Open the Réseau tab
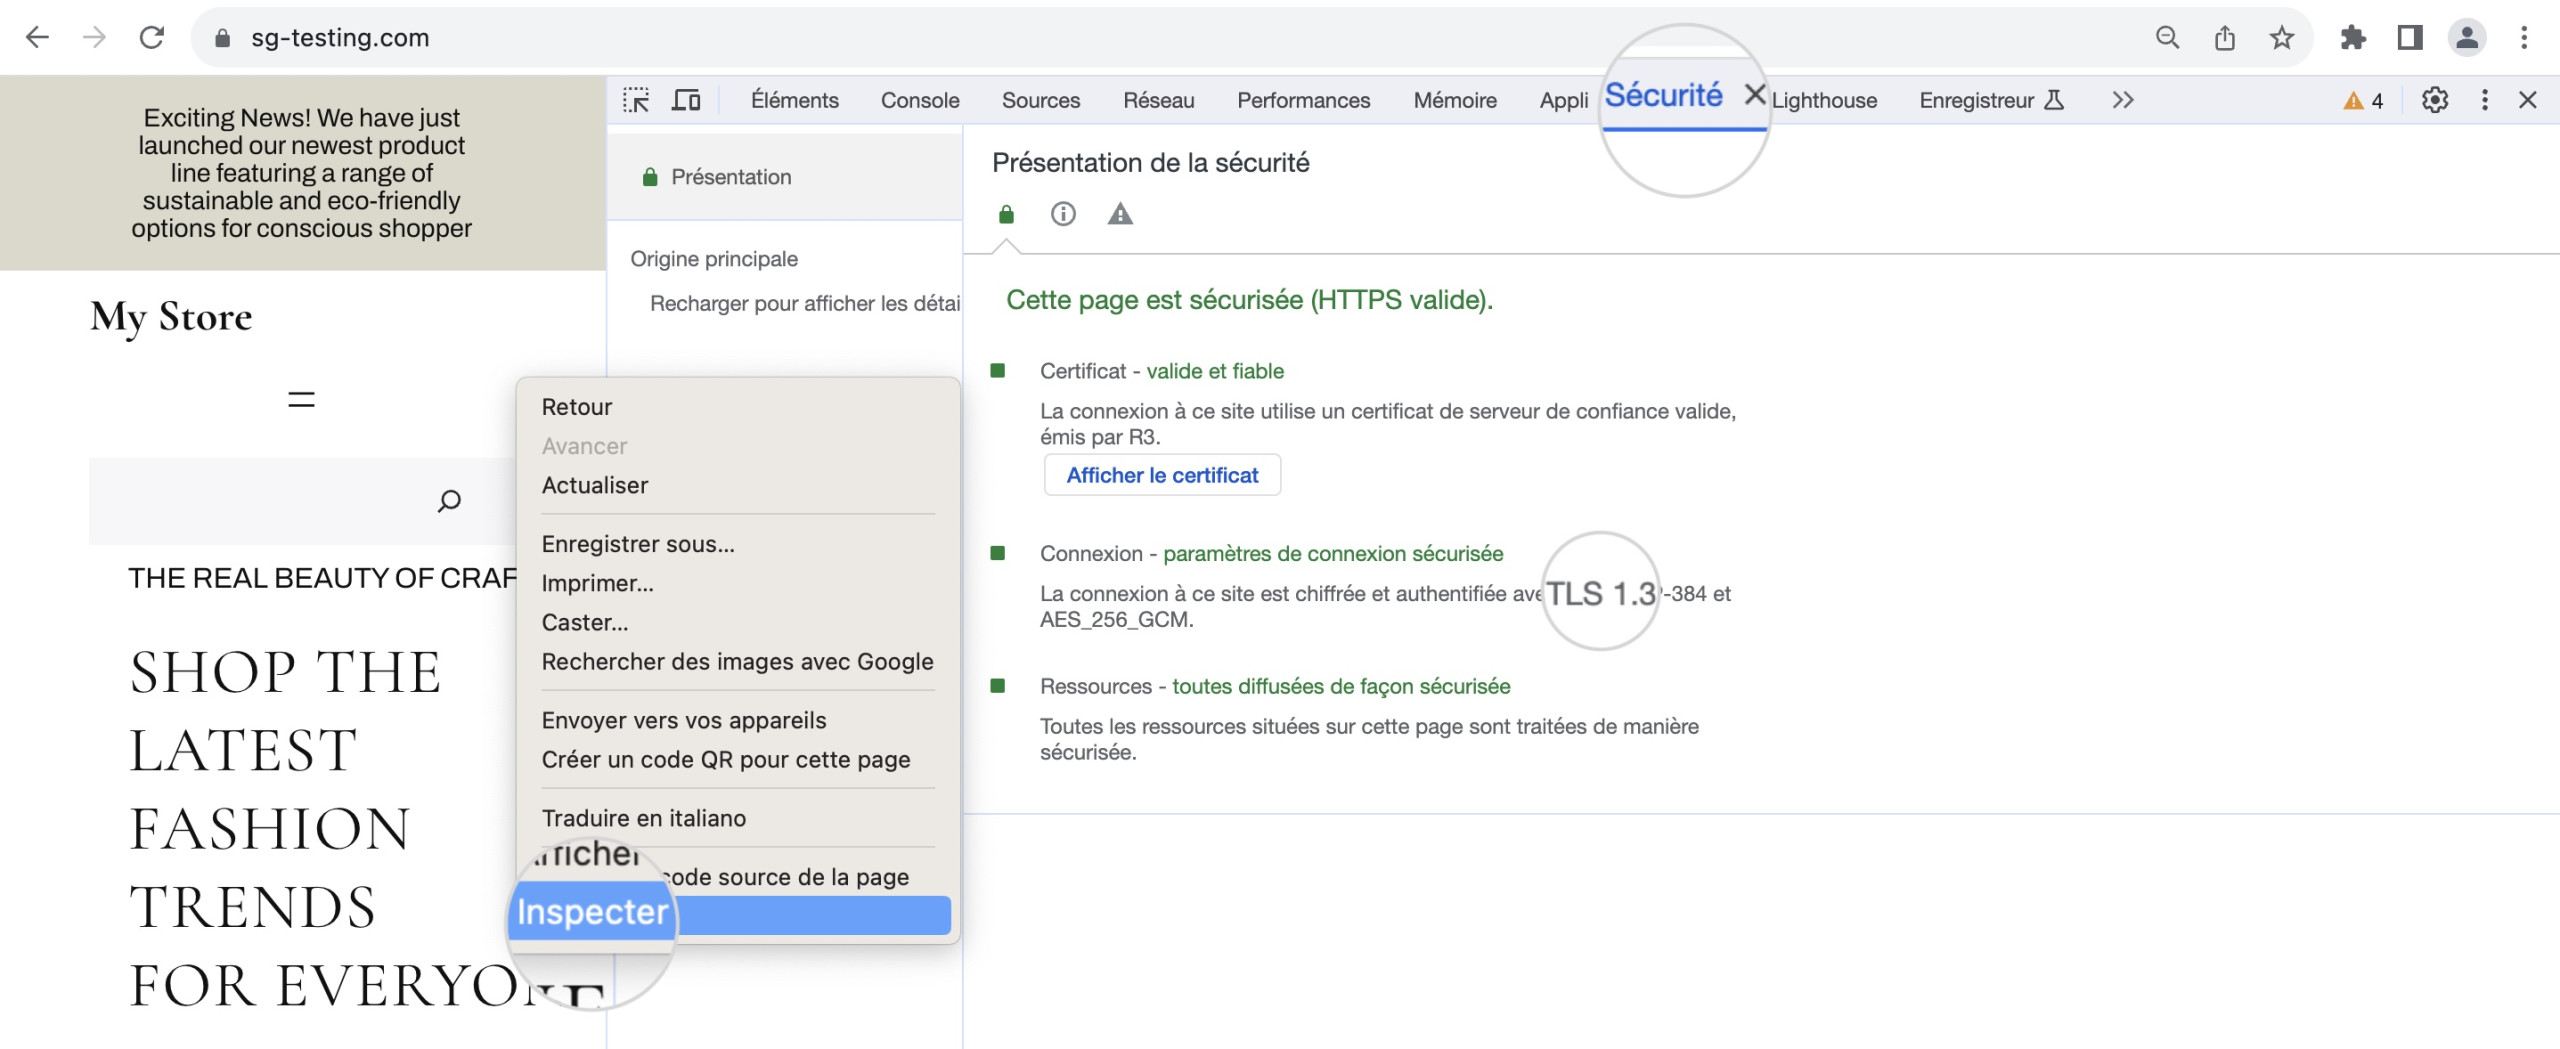Viewport: 2560px width, 1049px height. [1159, 100]
